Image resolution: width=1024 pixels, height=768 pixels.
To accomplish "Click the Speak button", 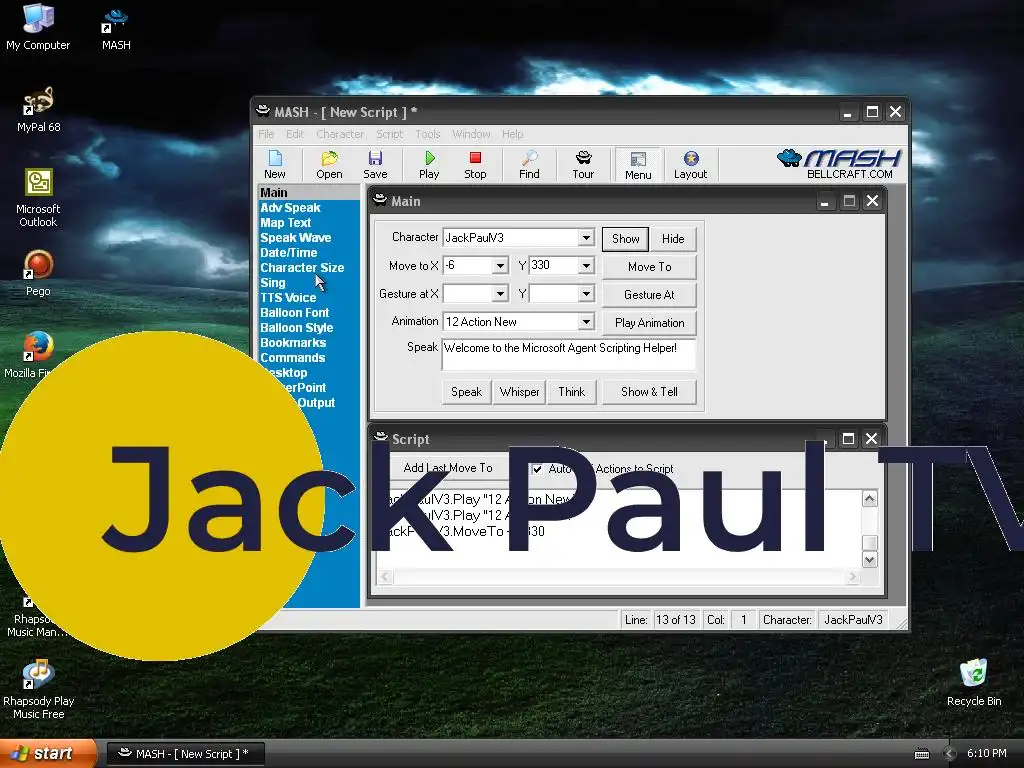I will click(x=466, y=392).
